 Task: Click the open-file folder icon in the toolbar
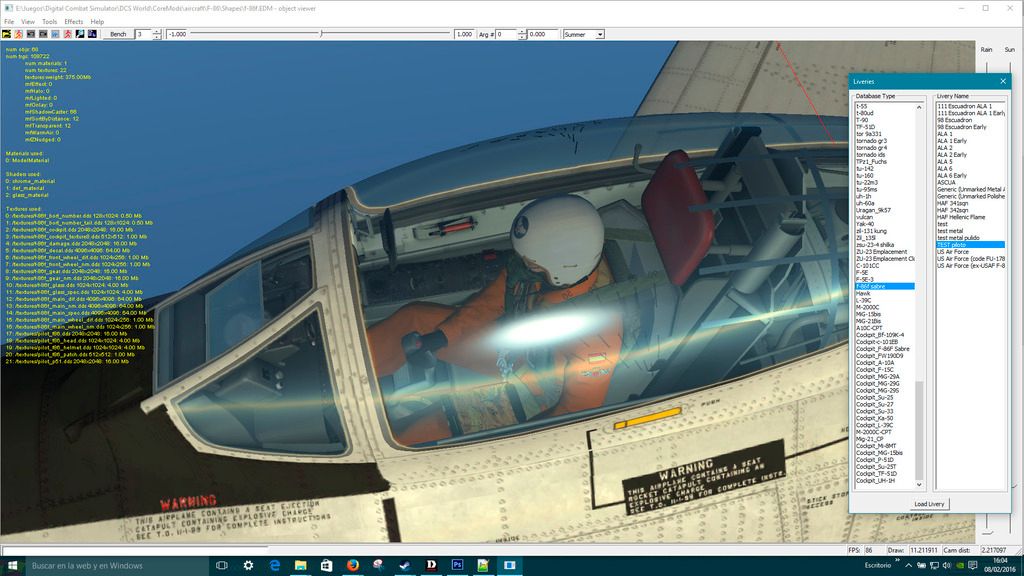click(x=6, y=34)
